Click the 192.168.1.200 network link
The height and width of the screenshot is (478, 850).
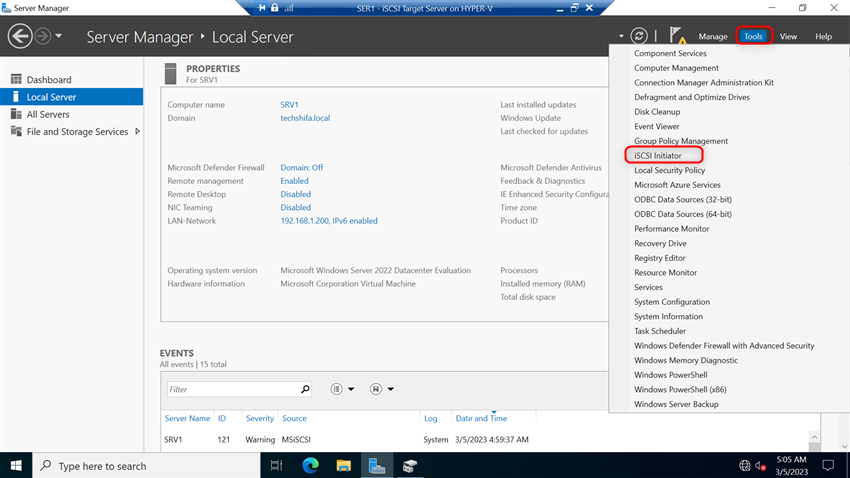329,221
